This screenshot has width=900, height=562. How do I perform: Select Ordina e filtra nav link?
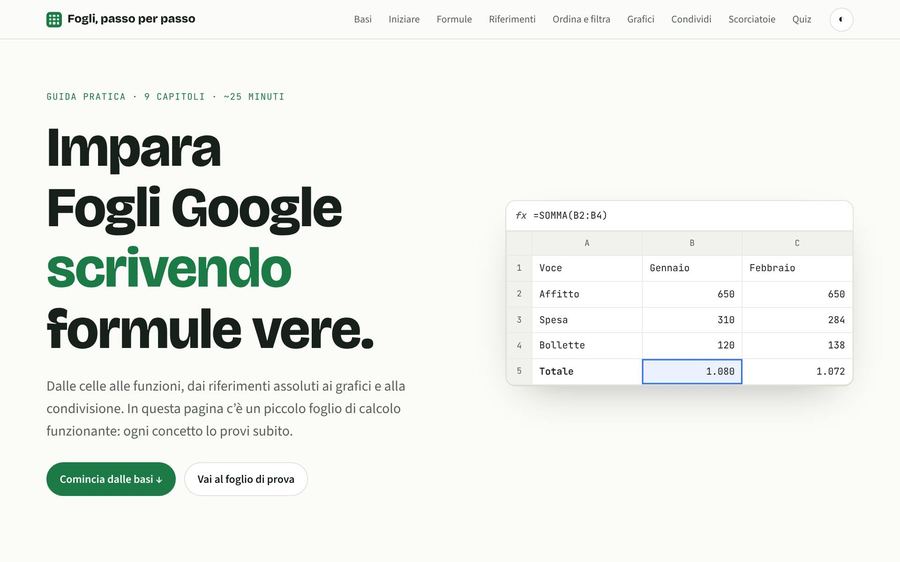tap(581, 19)
